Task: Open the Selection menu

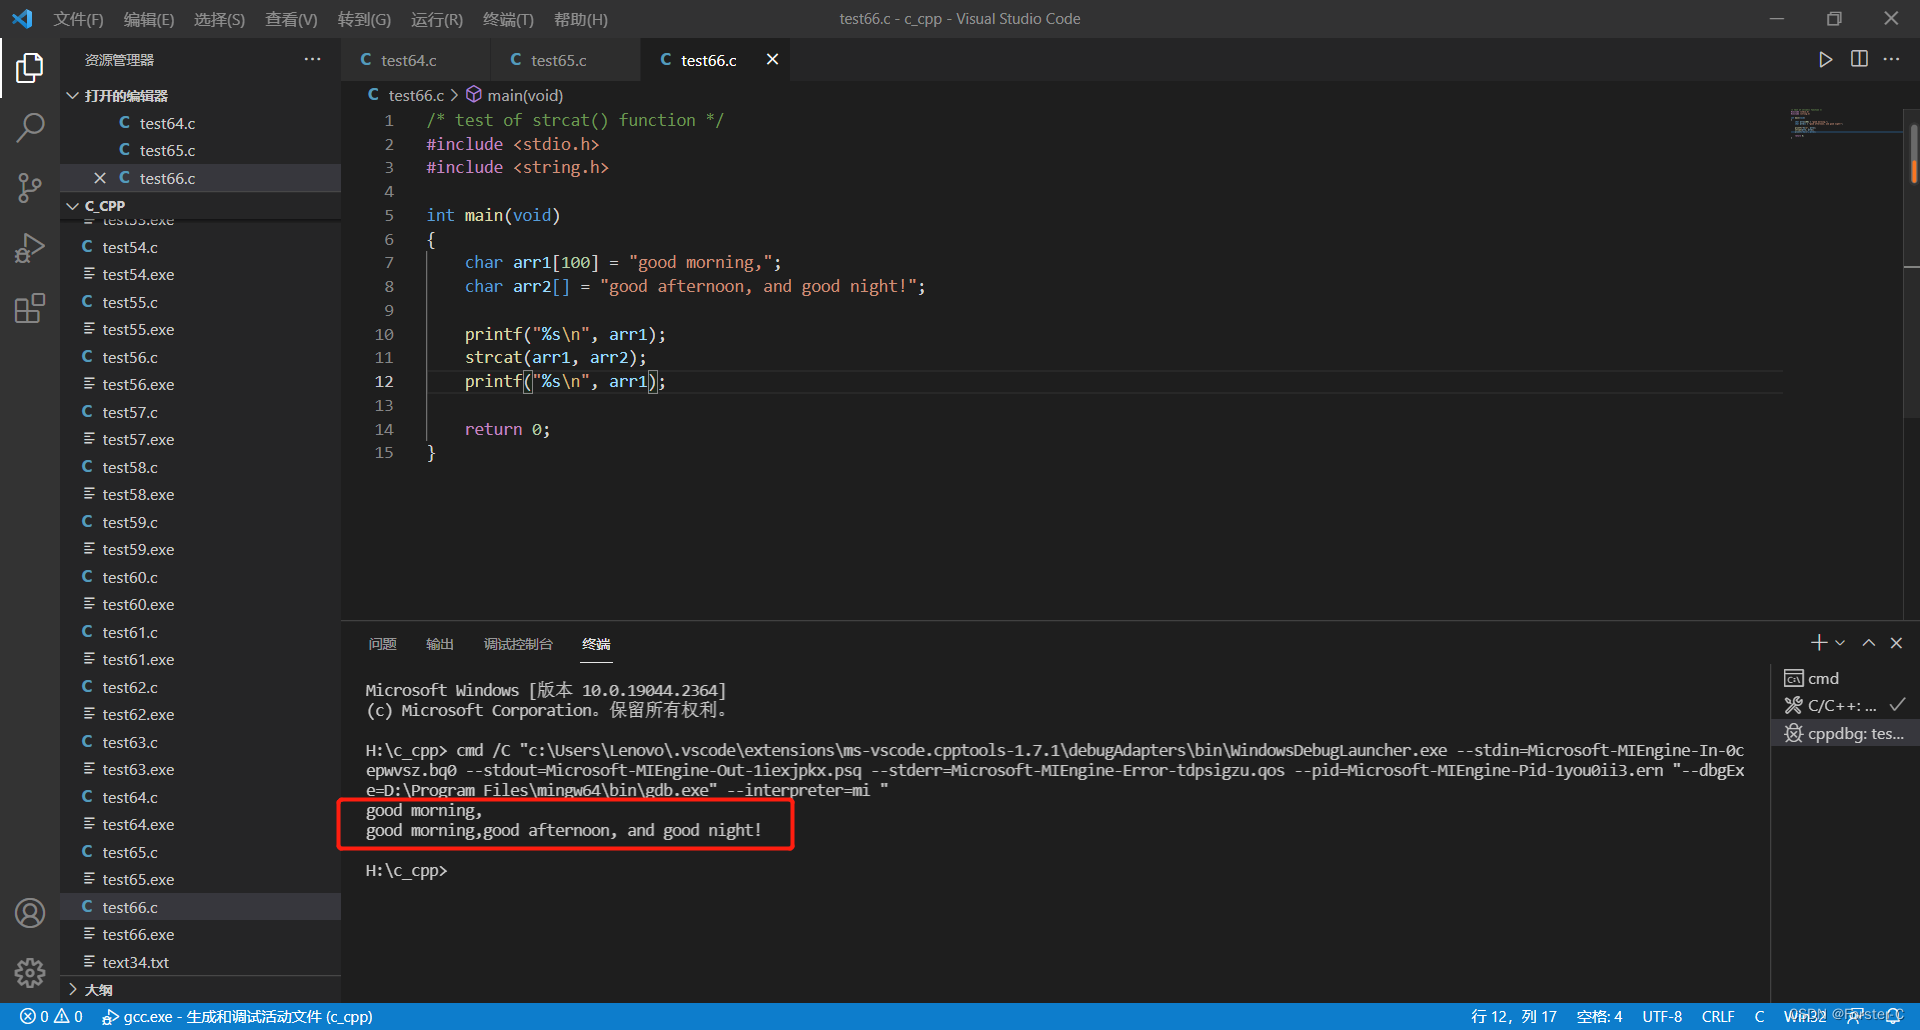Action: [219, 19]
